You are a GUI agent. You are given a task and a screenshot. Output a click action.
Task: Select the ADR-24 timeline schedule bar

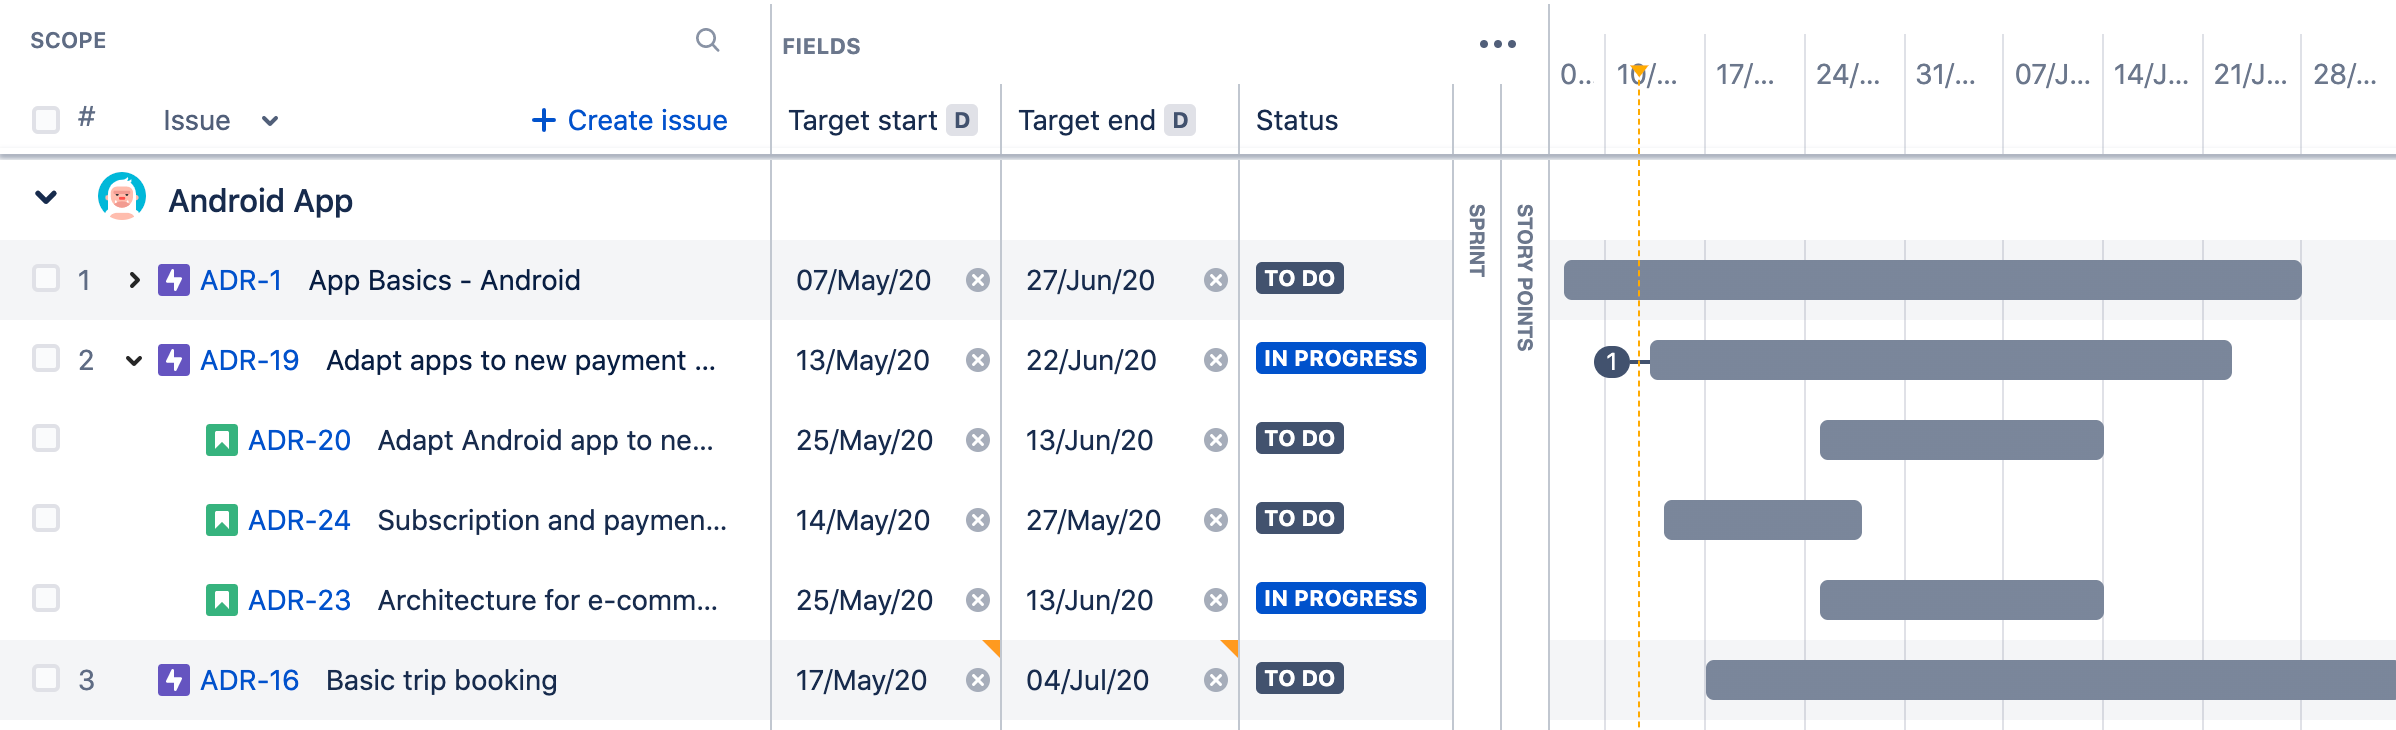pyautogui.click(x=1762, y=520)
